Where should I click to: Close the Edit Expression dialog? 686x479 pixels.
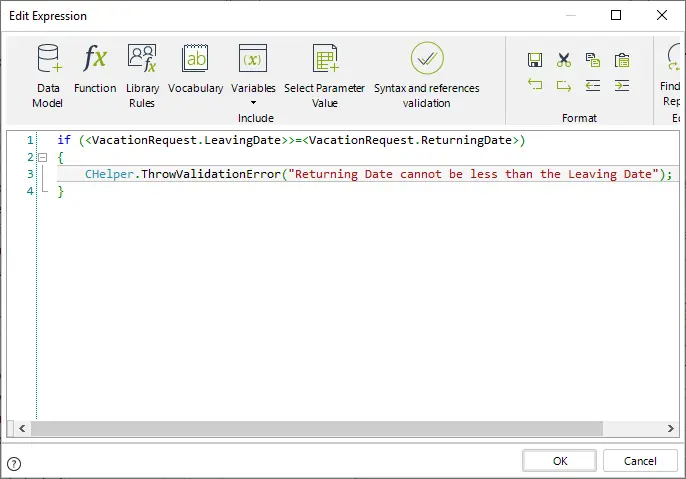point(662,15)
